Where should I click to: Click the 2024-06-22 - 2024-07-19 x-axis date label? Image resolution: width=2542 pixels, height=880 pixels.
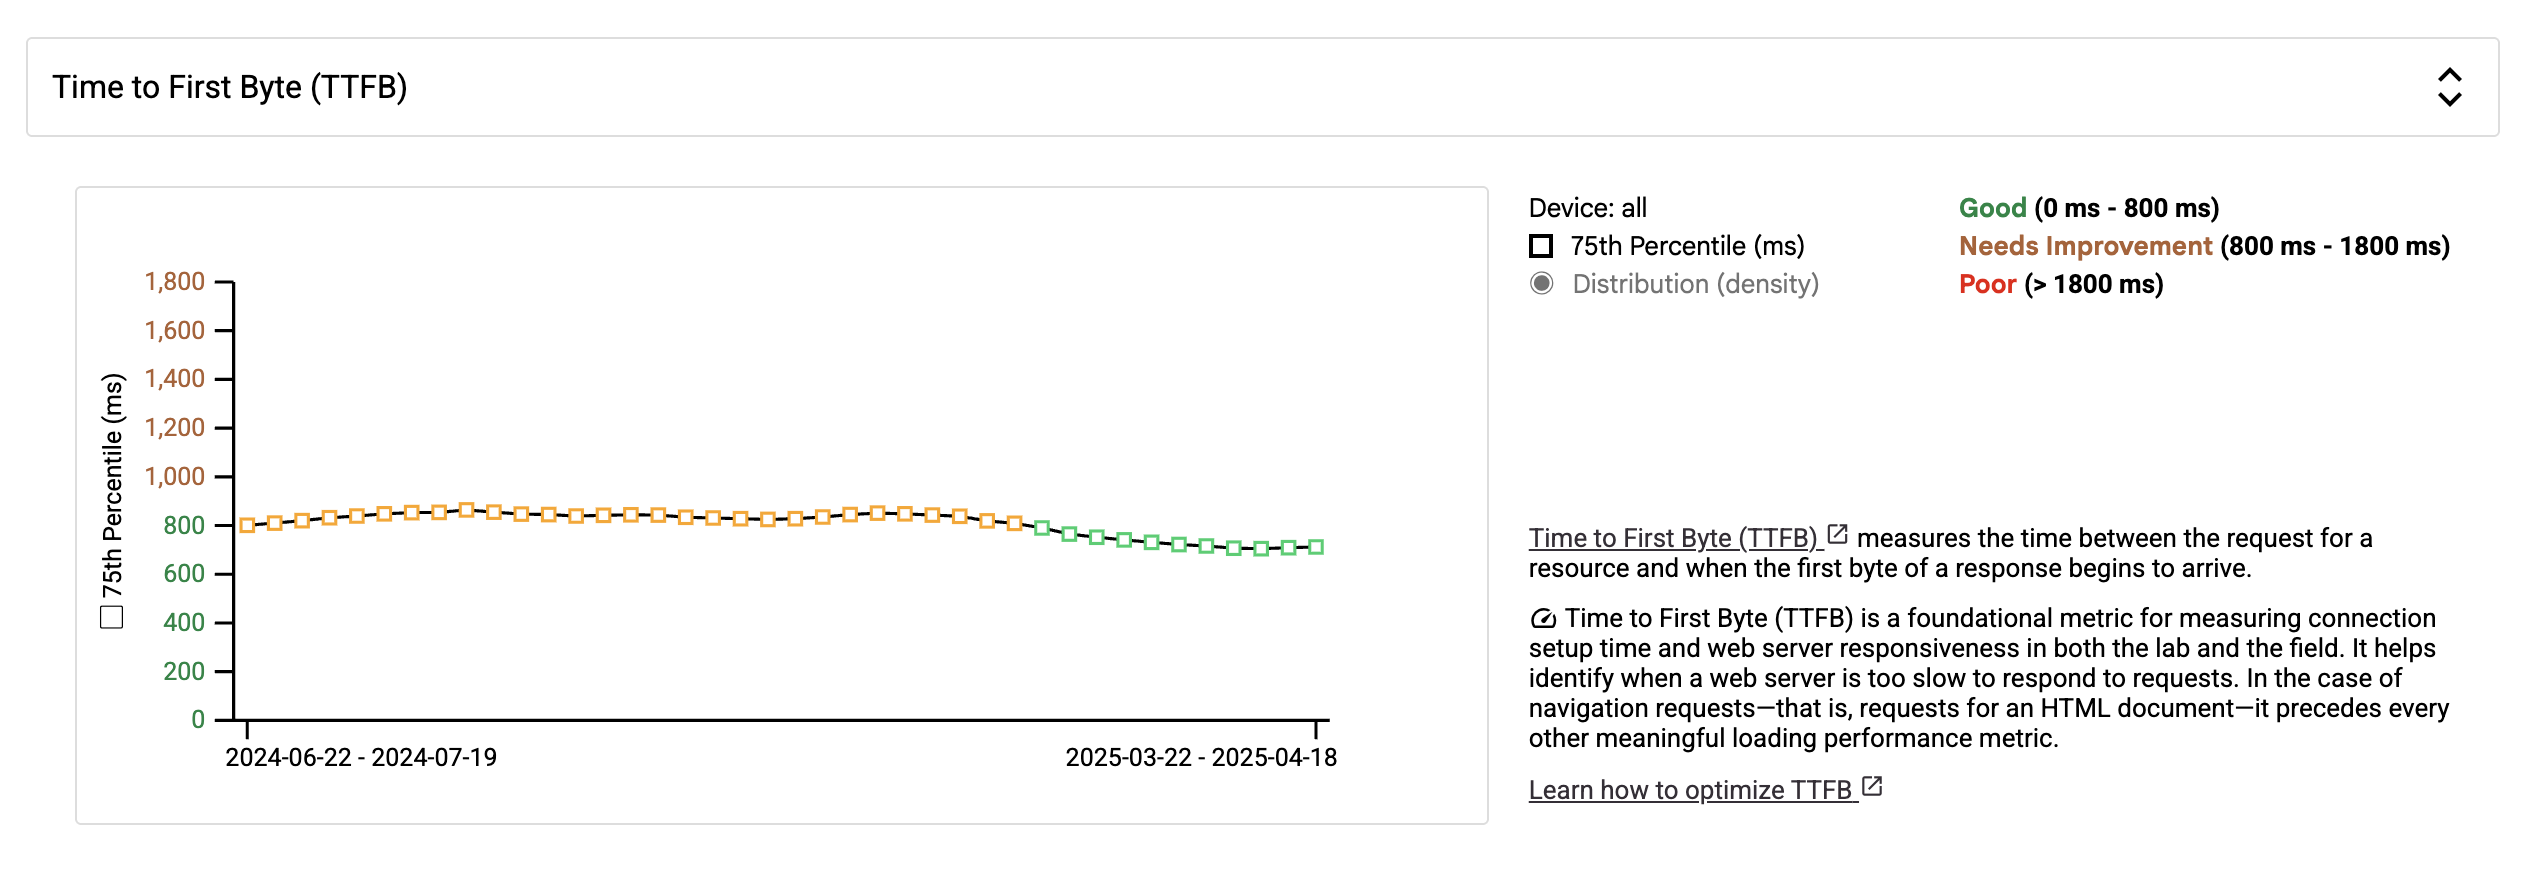[361, 757]
